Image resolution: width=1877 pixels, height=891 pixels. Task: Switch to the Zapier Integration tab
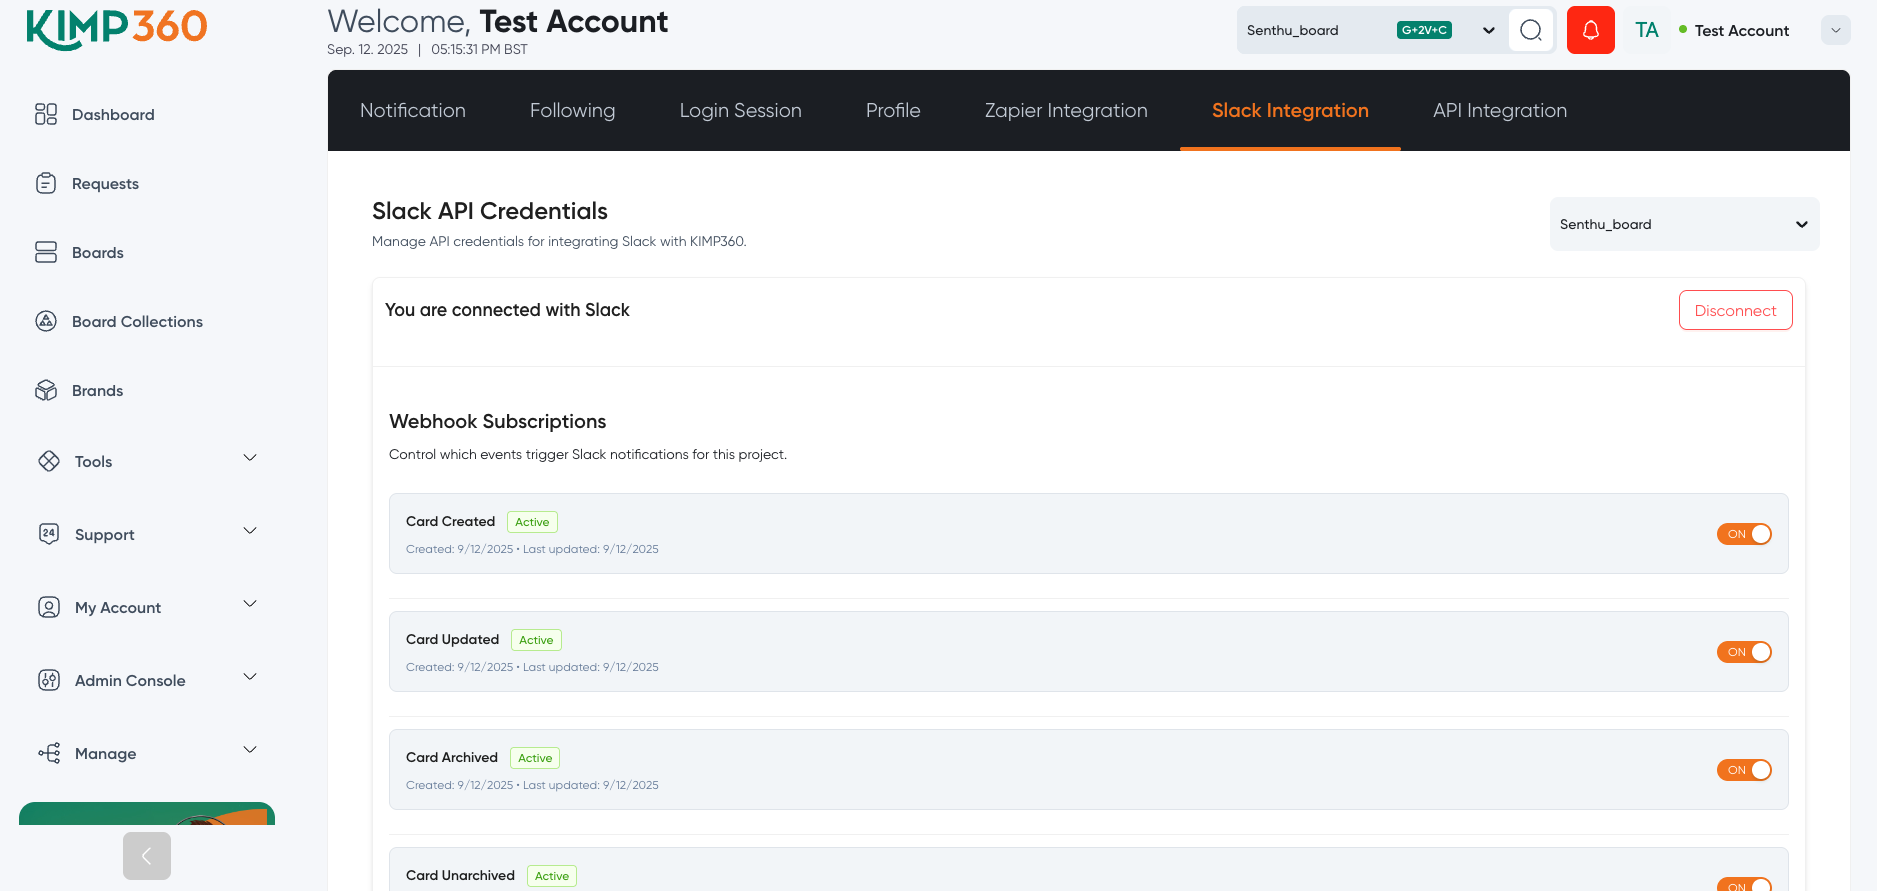1066,110
